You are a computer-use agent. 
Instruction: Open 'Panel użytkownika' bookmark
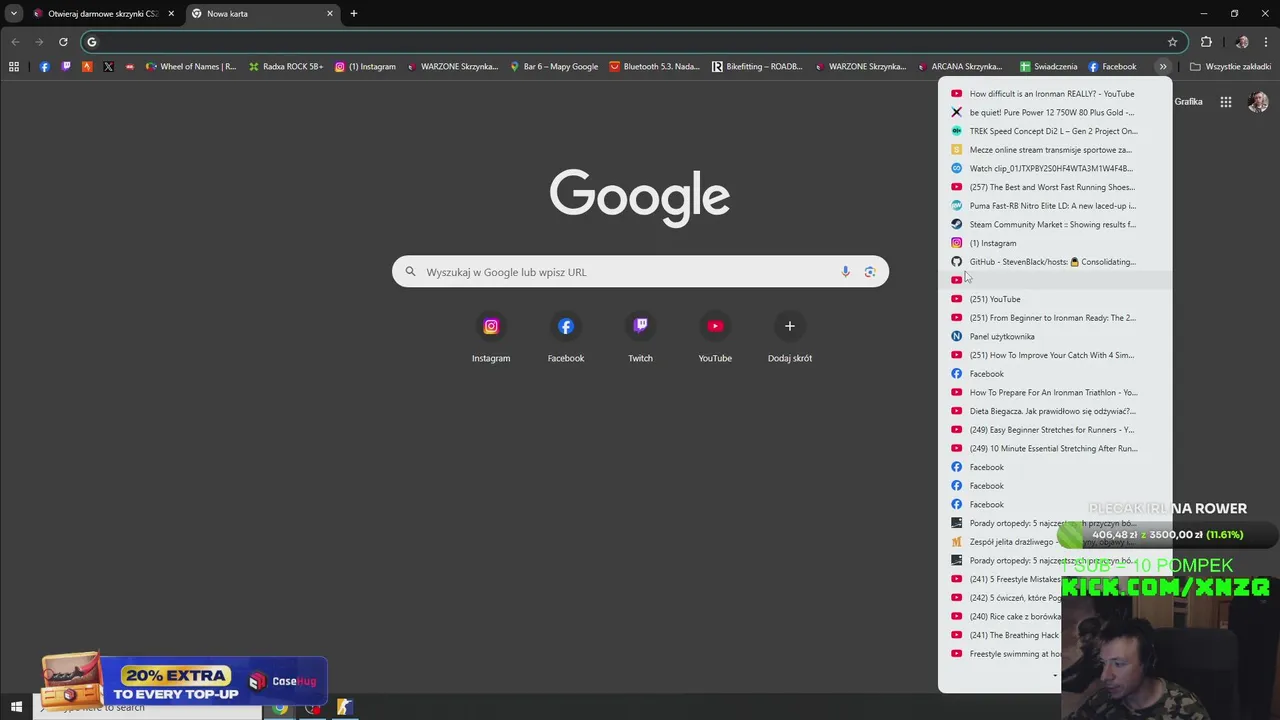click(1055, 337)
